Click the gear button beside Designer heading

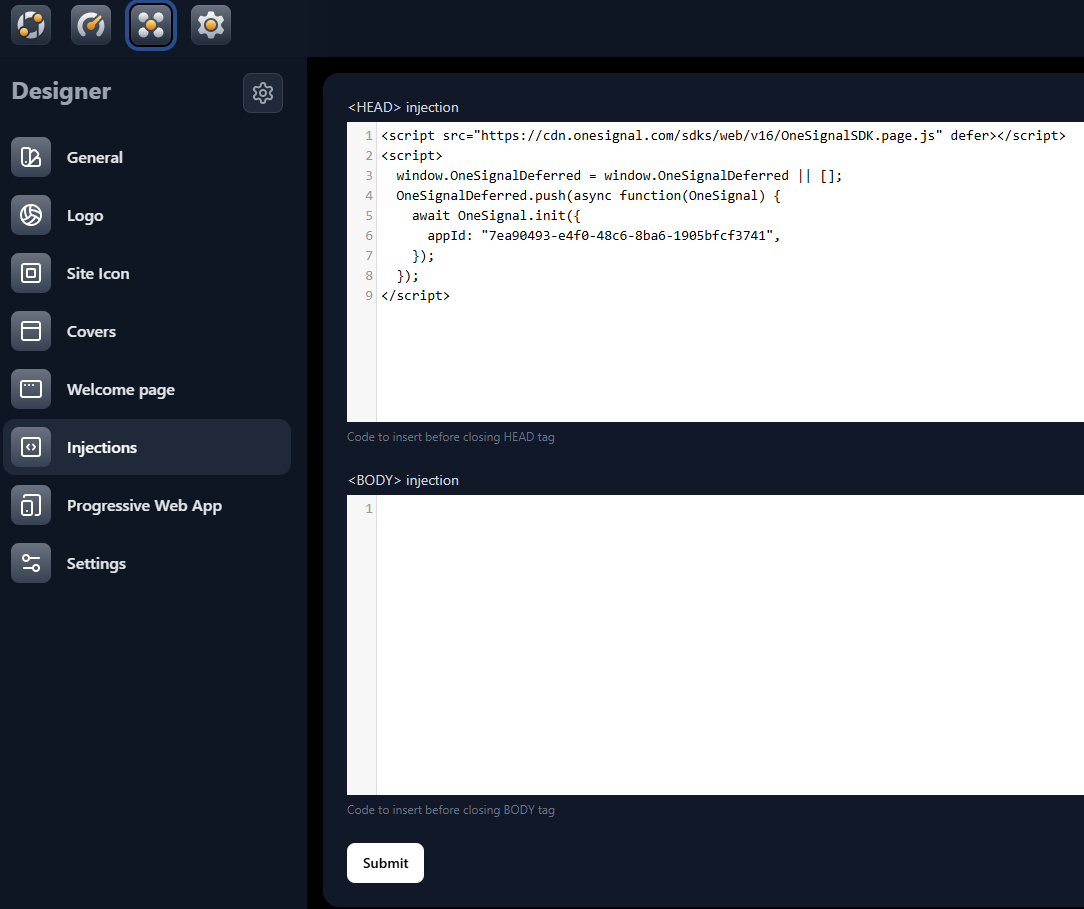click(x=263, y=93)
